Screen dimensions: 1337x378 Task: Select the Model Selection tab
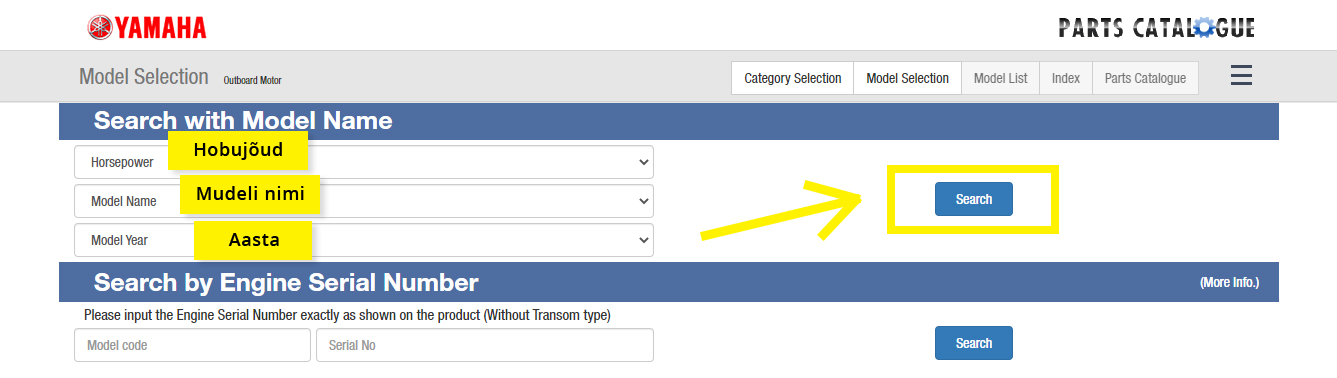(x=907, y=78)
